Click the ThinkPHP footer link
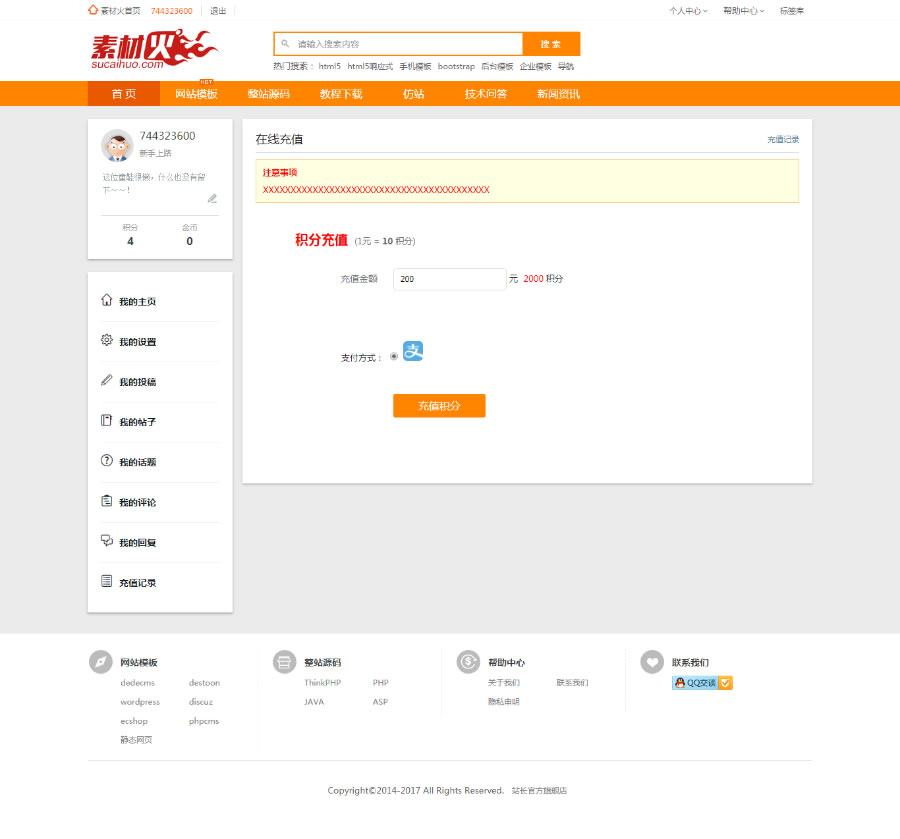The height and width of the screenshot is (839, 900). 323,682
